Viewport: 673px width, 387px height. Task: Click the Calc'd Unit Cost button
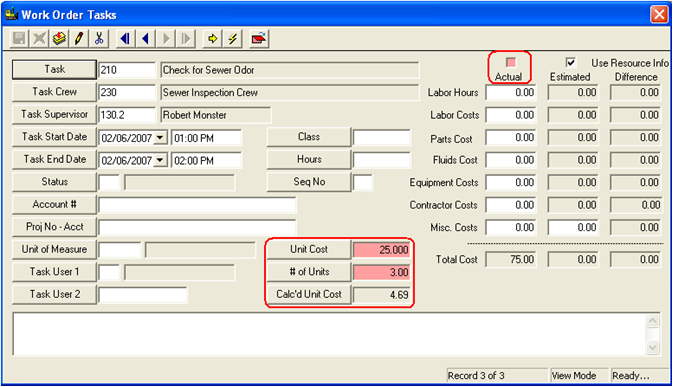click(309, 294)
